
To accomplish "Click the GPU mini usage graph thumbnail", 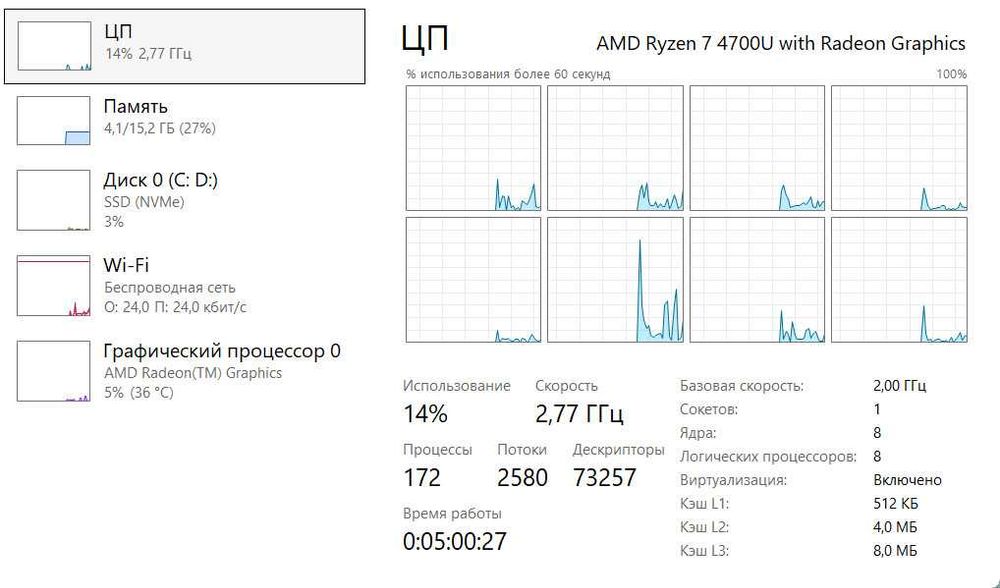I will [x=54, y=371].
